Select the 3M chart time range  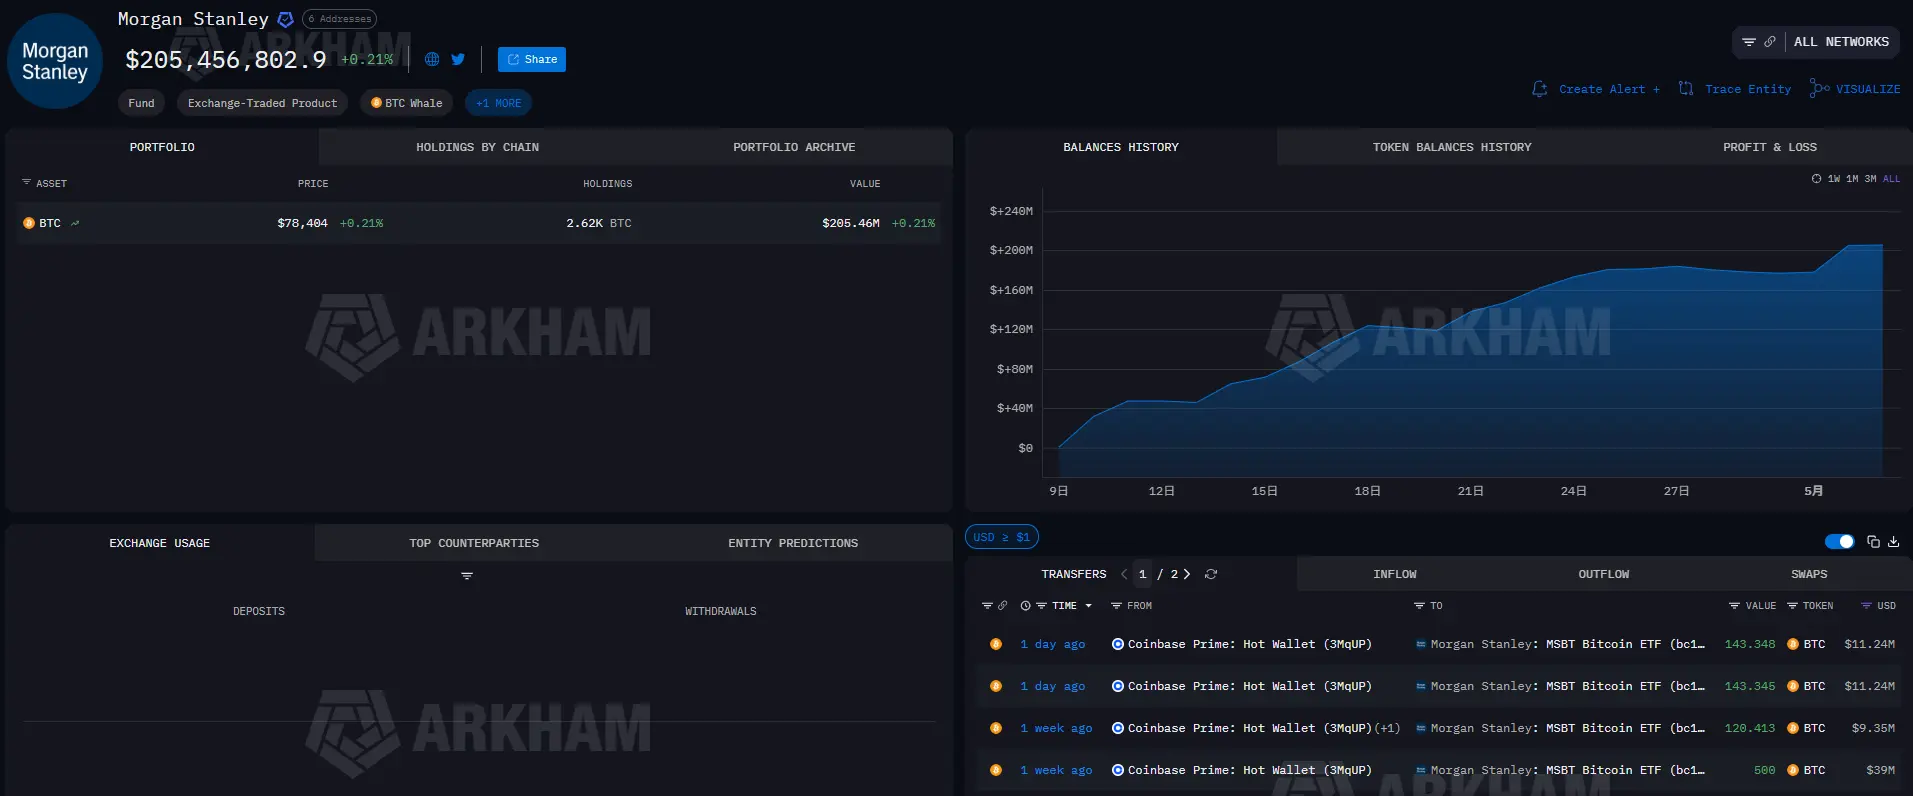(x=1870, y=179)
